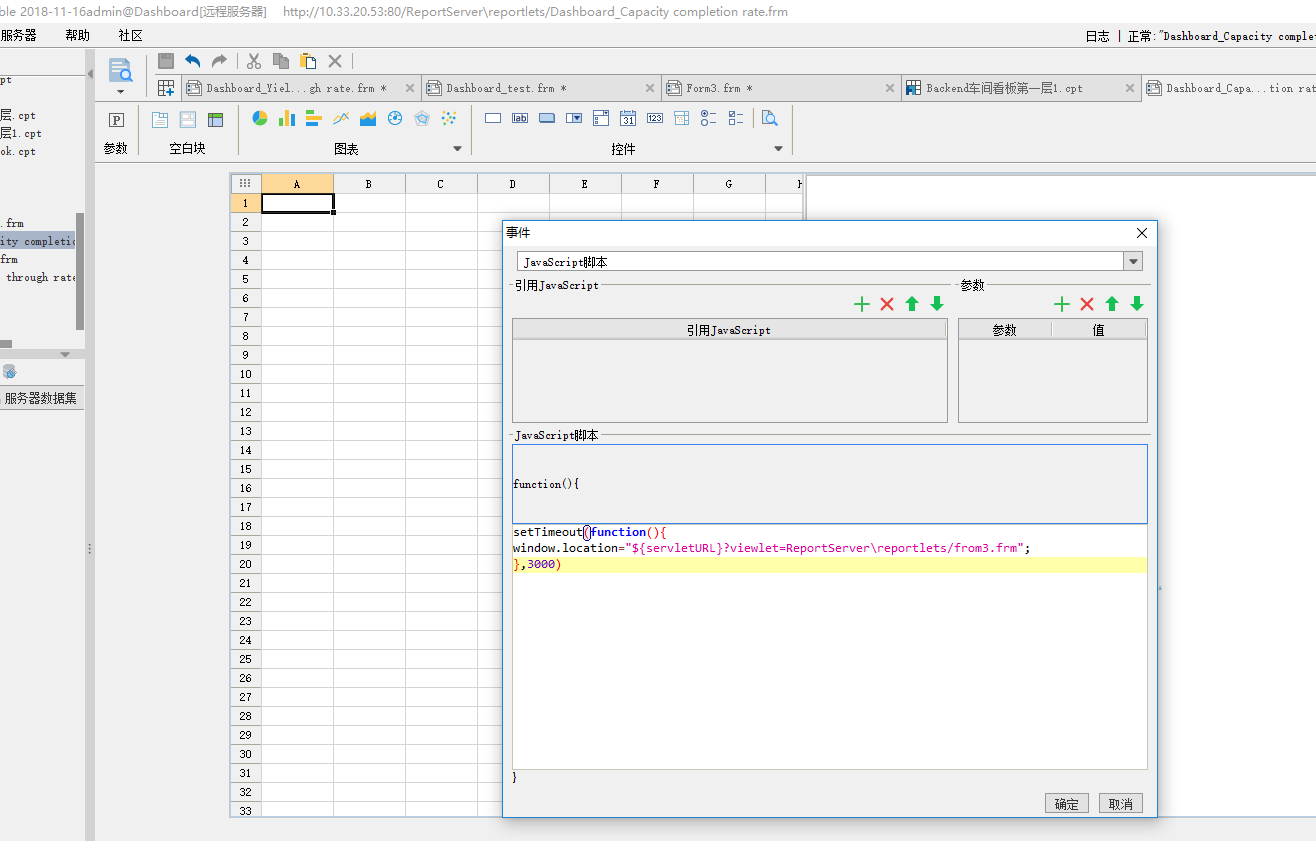Click inside the JavaScript script editor area
The image size is (1316, 841).
point(829,646)
